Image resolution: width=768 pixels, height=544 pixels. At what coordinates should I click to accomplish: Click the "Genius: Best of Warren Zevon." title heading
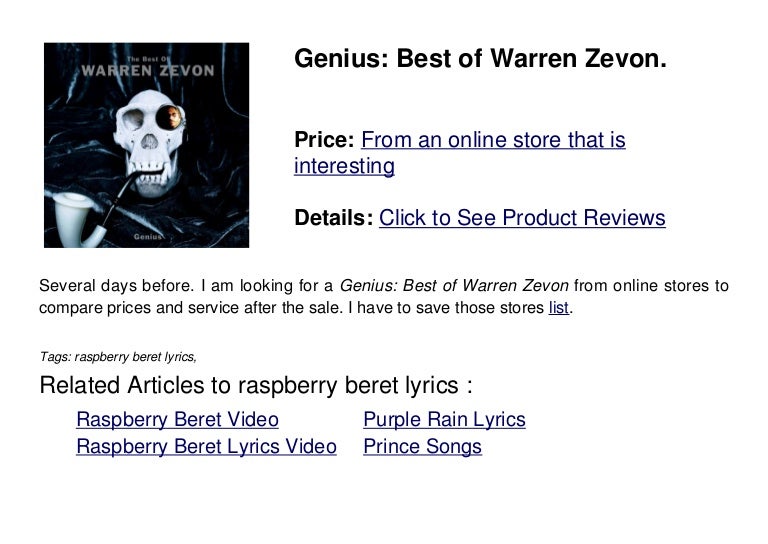click(x=480, y=60)
